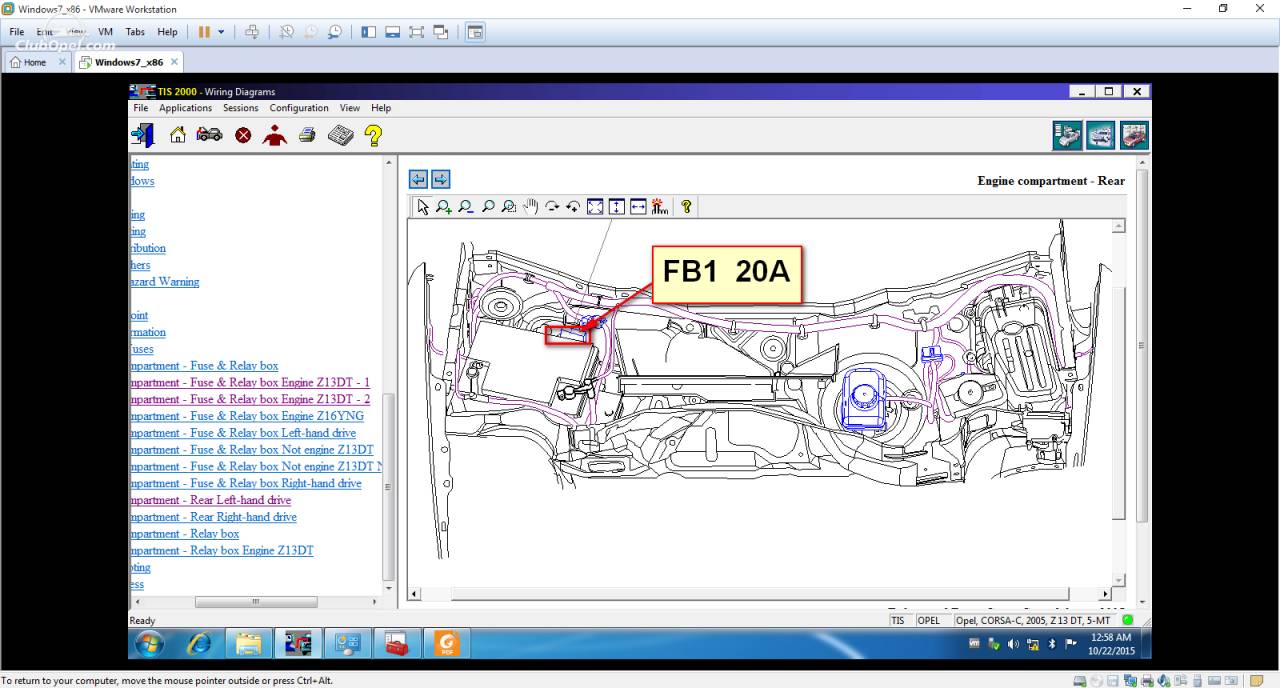The height and width of the screenshot is (688, 1280).
Task: Open the Applications menu
Action: (186, 108)
